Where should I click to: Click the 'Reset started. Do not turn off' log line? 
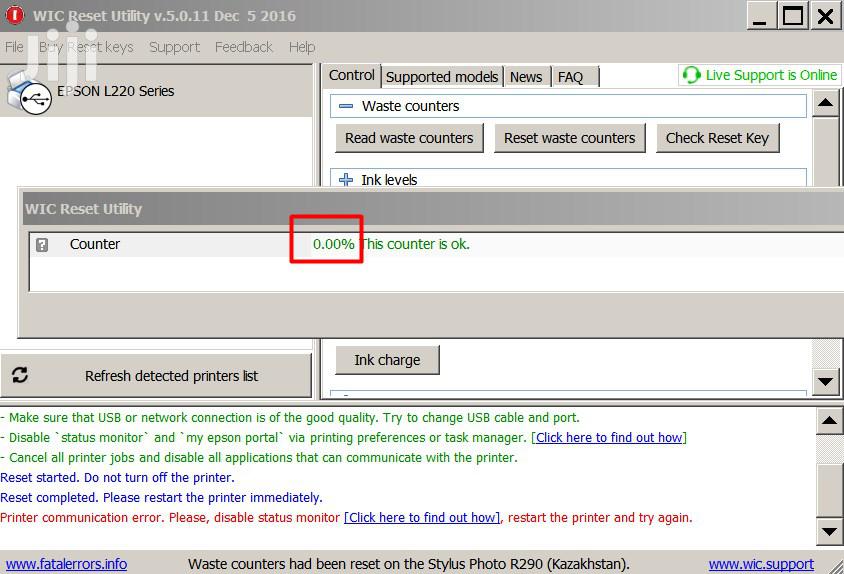coord(117,477)
